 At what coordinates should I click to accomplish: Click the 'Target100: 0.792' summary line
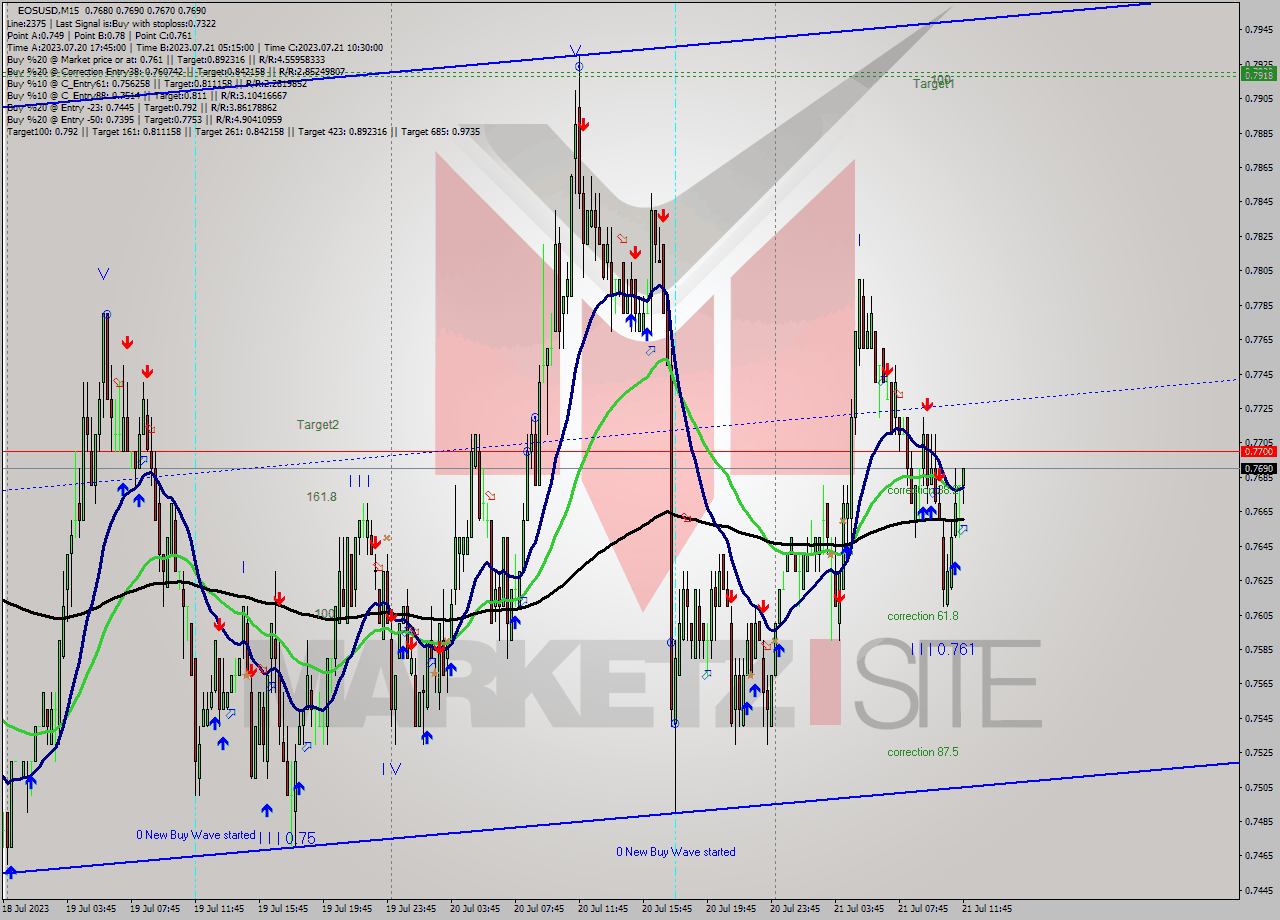[x=243, y=131]
